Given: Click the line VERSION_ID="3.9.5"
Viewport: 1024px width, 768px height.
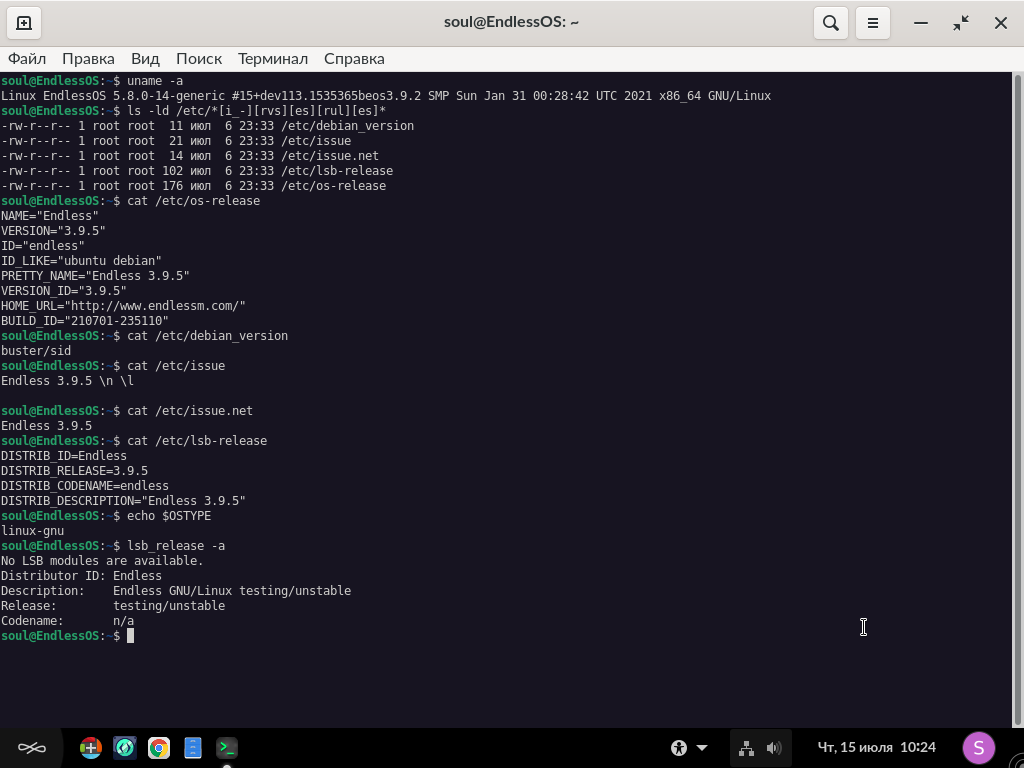Looking at the screenshot, I should tap(63, 291).
